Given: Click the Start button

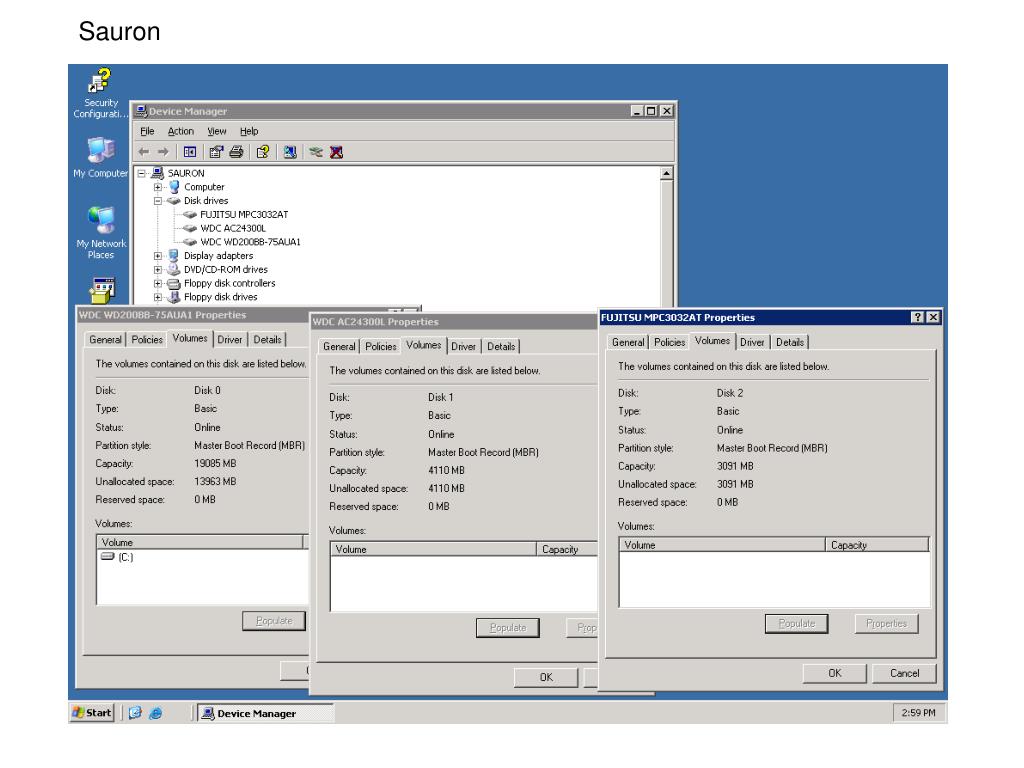Looking at the screenshot, I should point(92,712).
